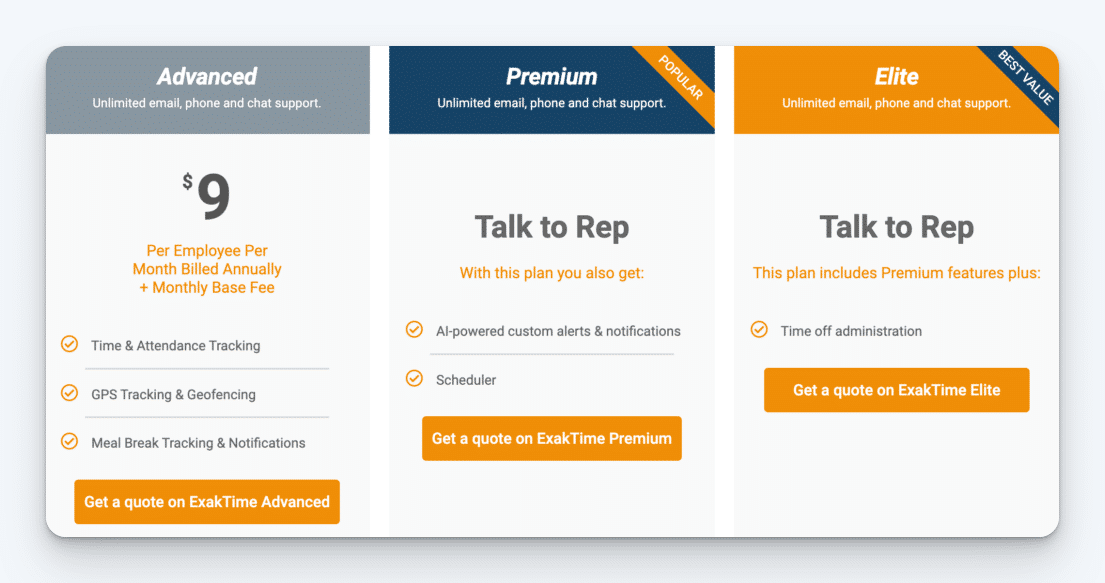Click the Per Employee Per Month billing text

coord(206,269)
